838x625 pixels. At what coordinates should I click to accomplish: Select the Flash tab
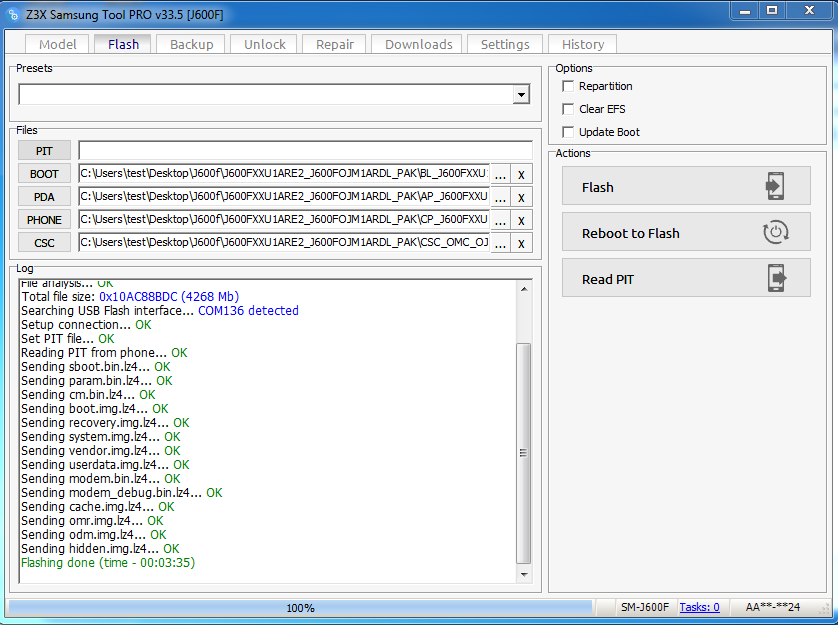123,44
